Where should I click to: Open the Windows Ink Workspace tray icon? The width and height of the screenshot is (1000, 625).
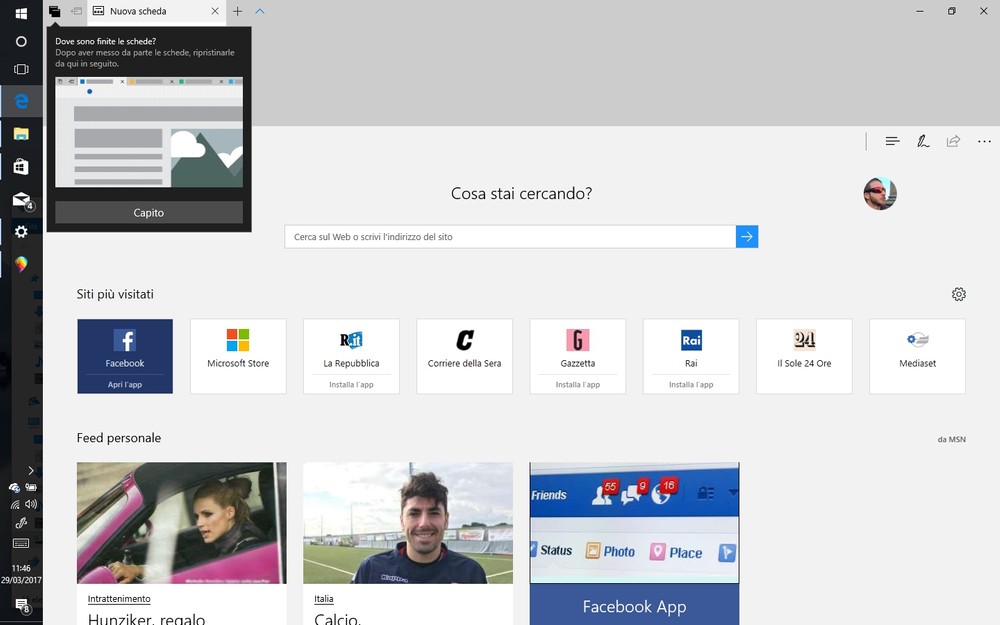21,524
